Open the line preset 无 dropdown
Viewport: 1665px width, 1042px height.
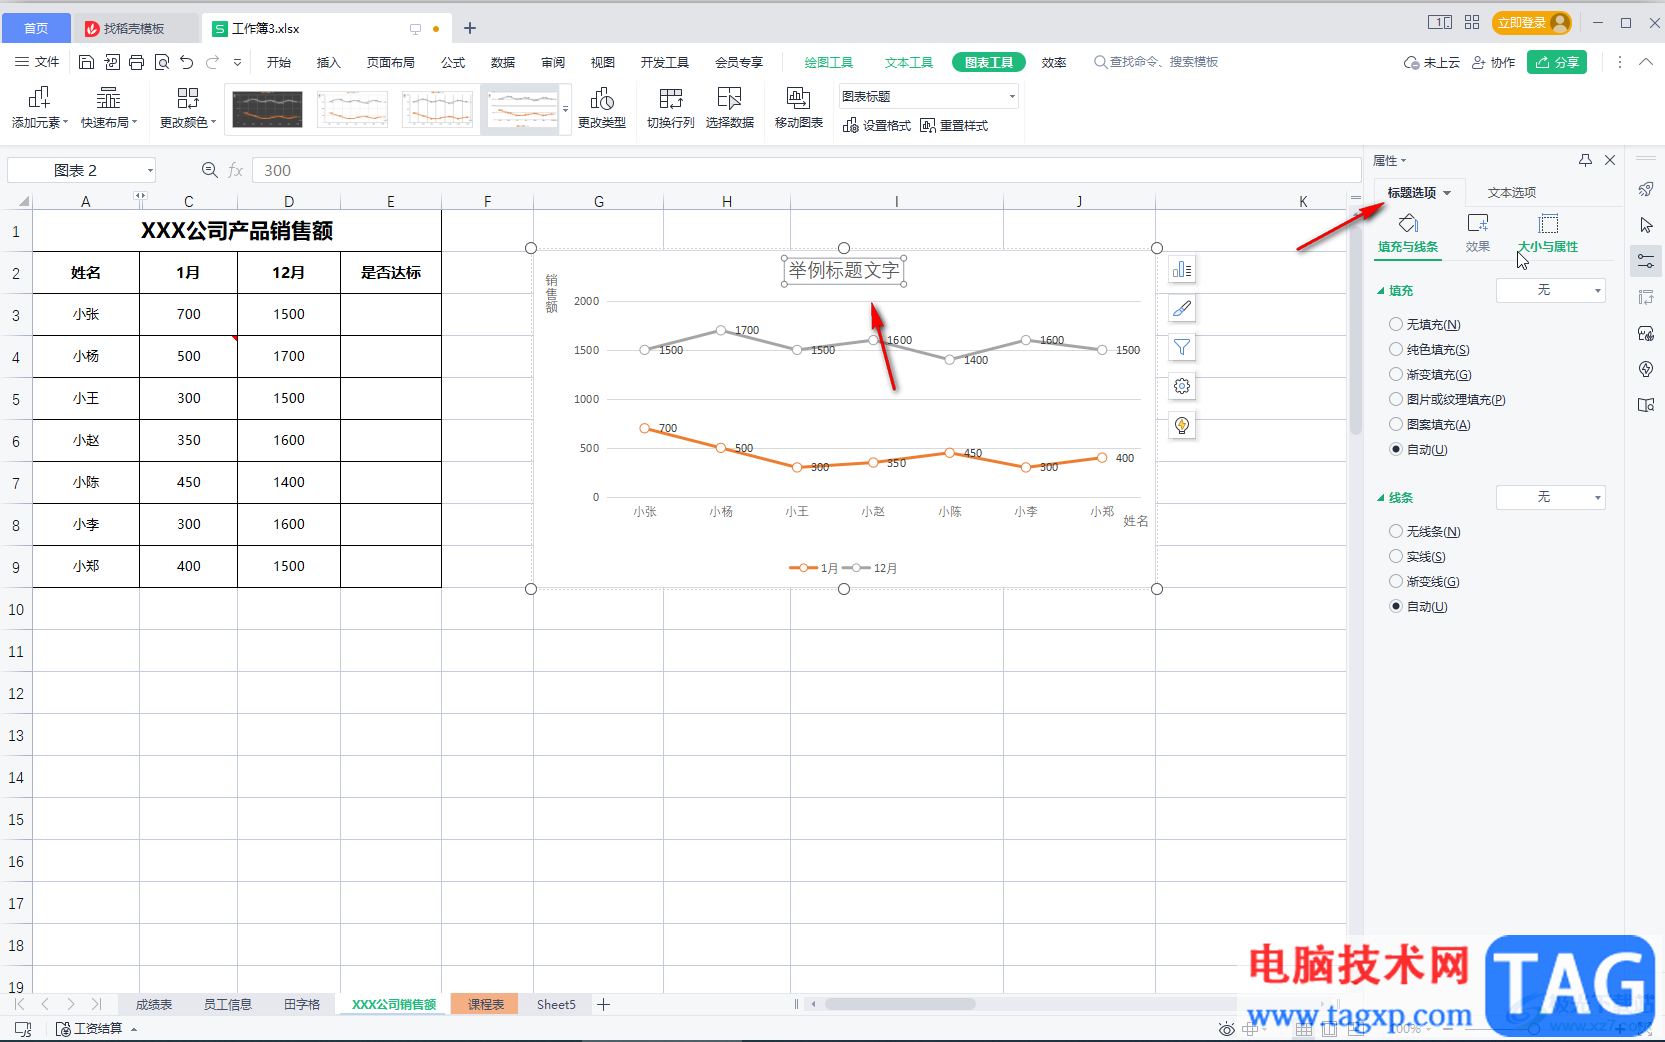(x=1551, y=497)
